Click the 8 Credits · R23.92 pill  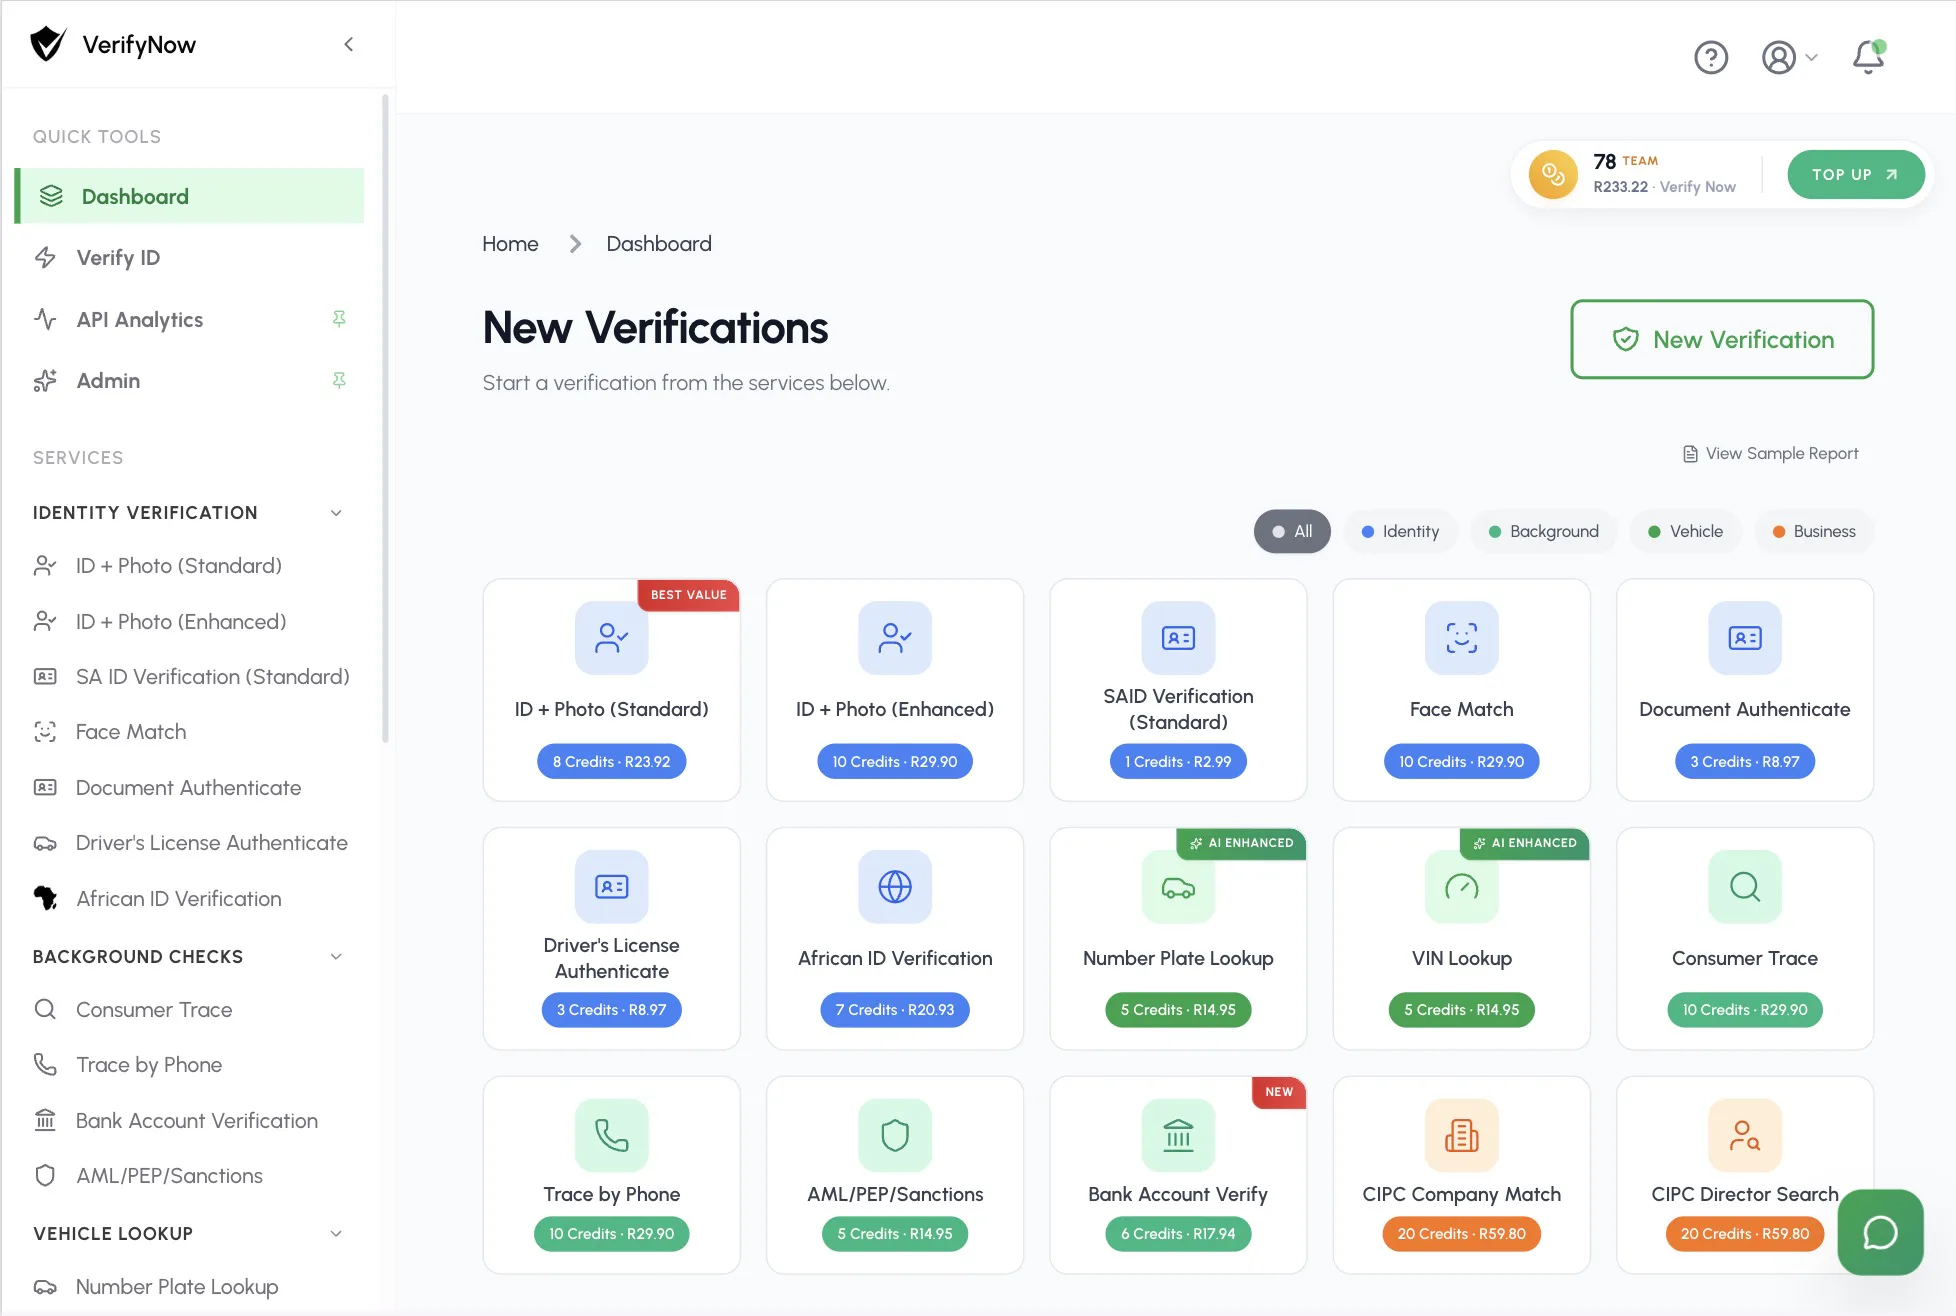pos(612,761)
